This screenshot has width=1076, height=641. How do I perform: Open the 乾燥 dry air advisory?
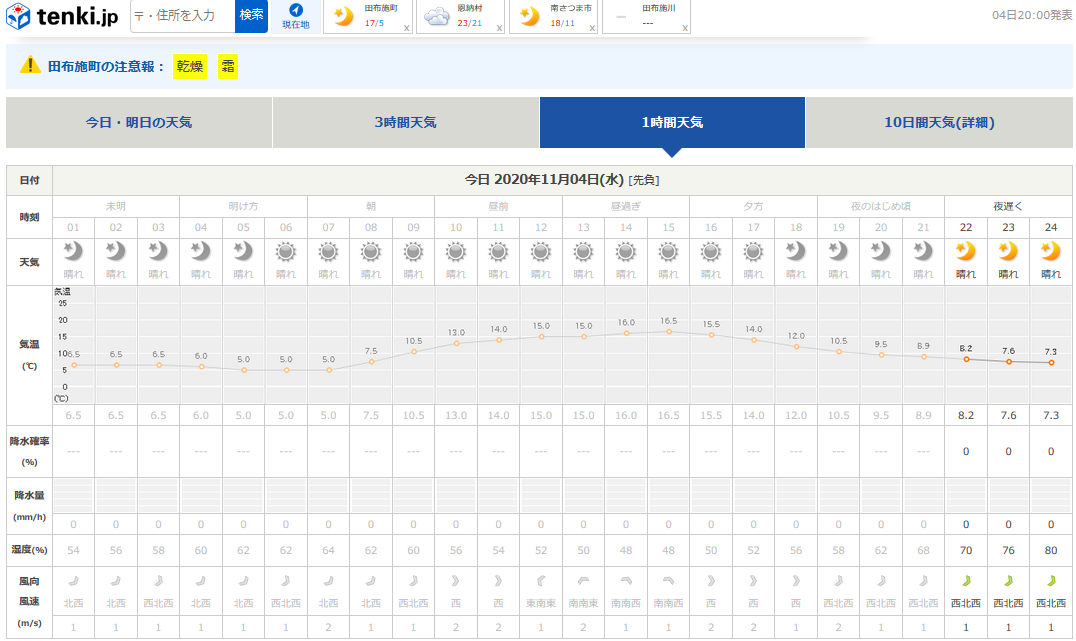190,67
